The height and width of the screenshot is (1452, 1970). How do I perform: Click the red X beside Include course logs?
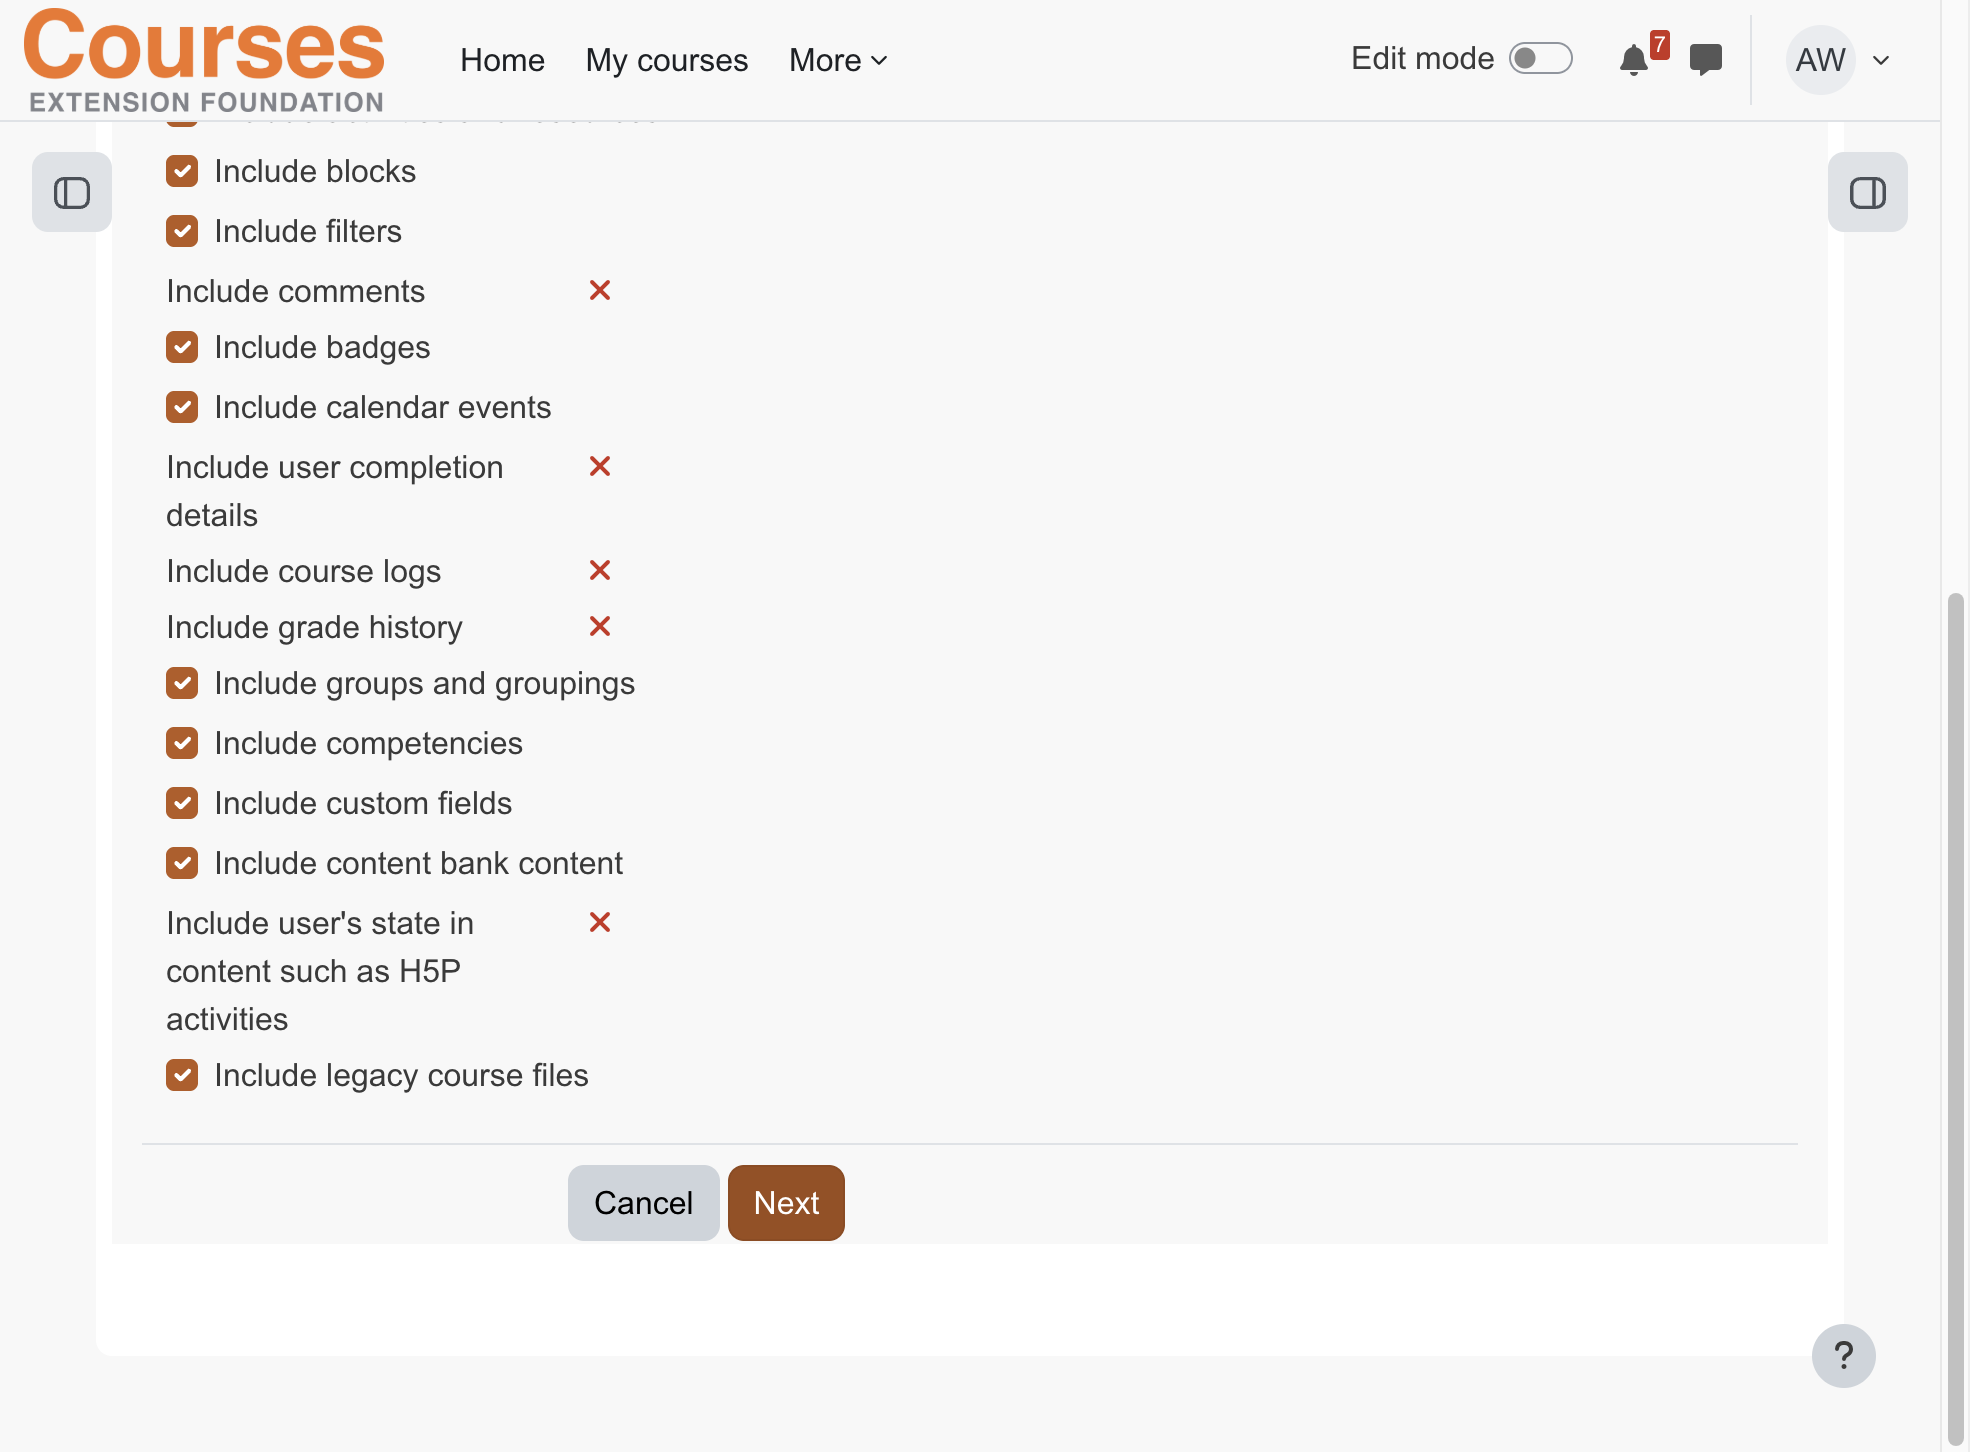click(600, 570)
